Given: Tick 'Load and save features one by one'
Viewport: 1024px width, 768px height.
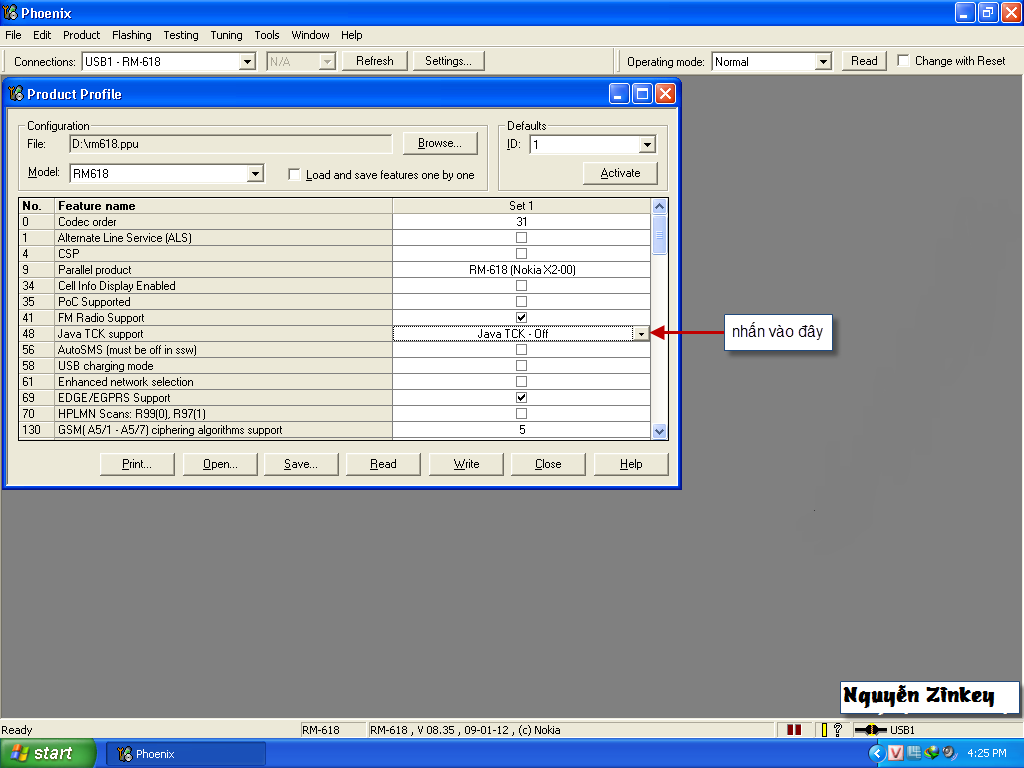Looking at the screenshot, I should tap(294, 175).
